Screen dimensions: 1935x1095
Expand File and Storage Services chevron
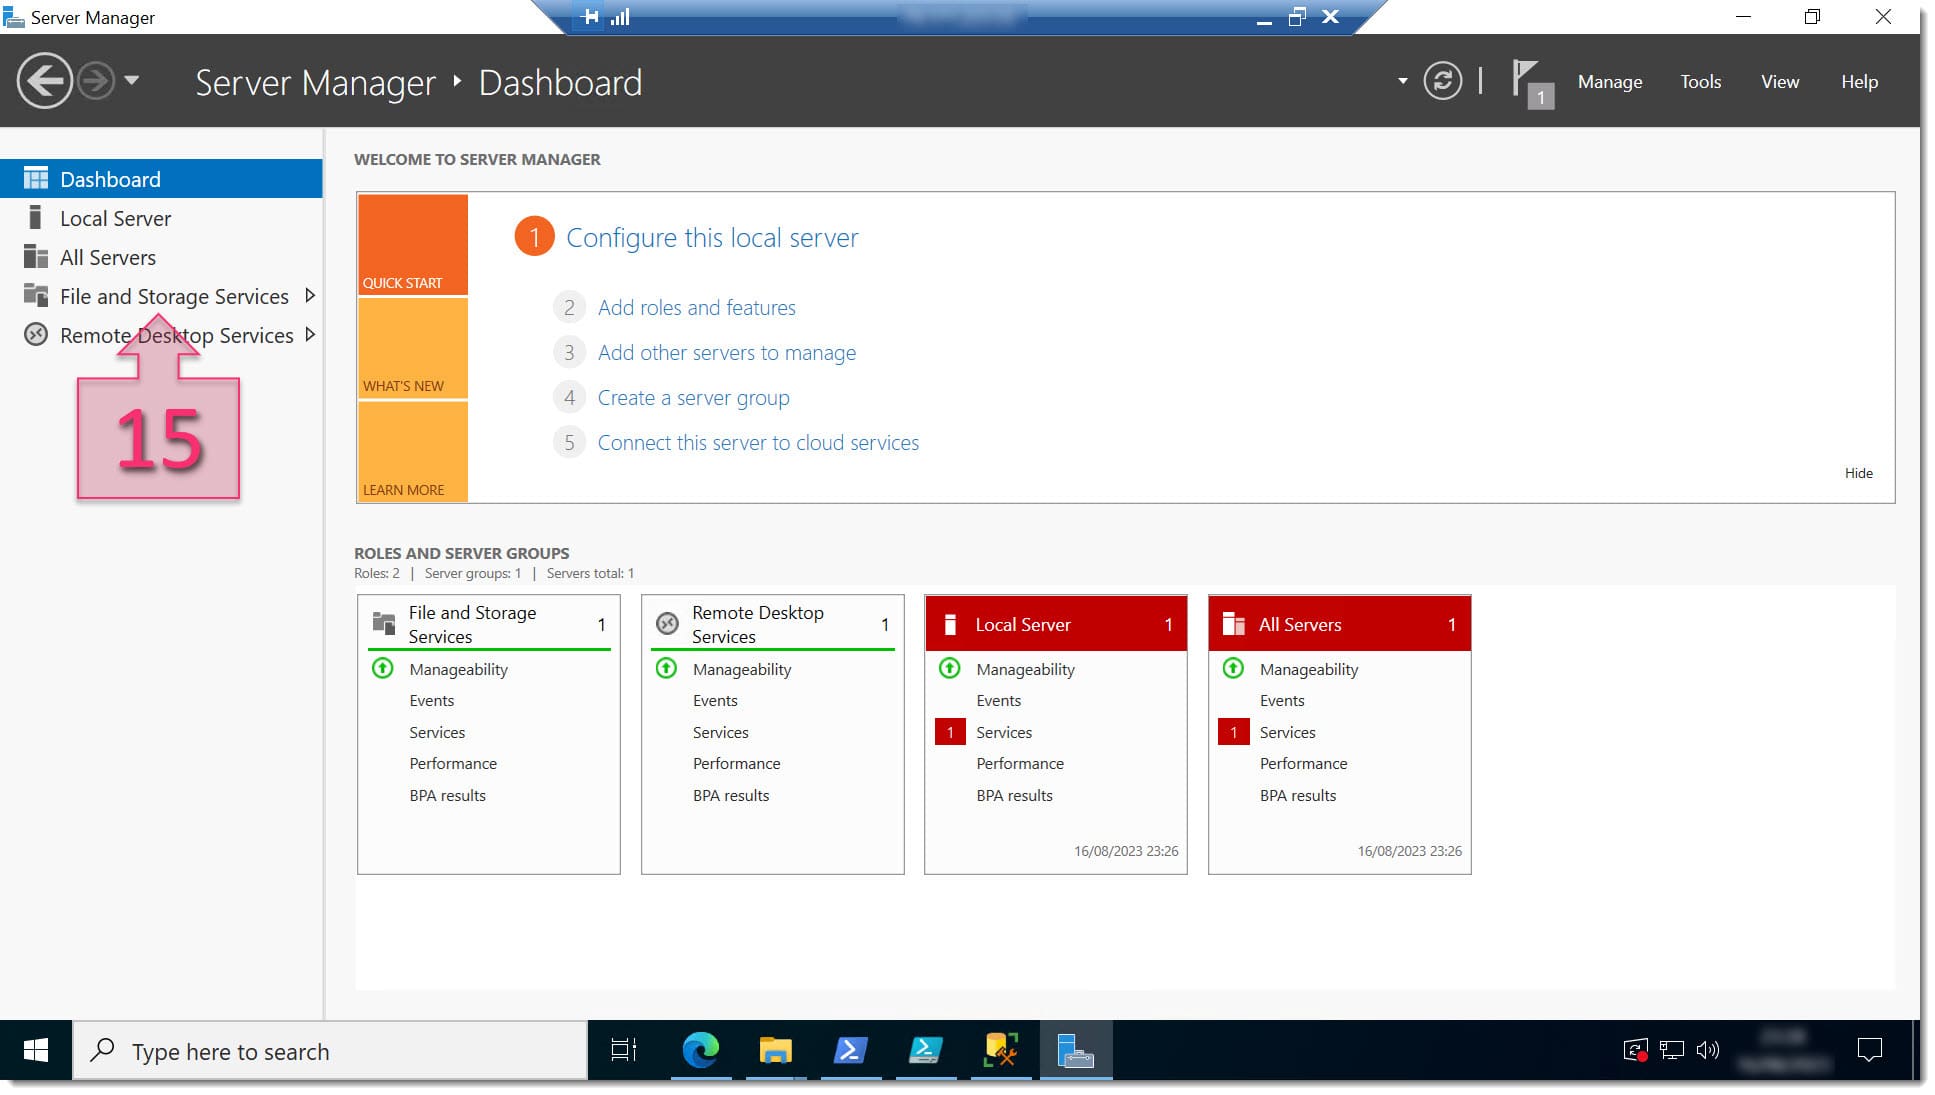pos(310,296)
